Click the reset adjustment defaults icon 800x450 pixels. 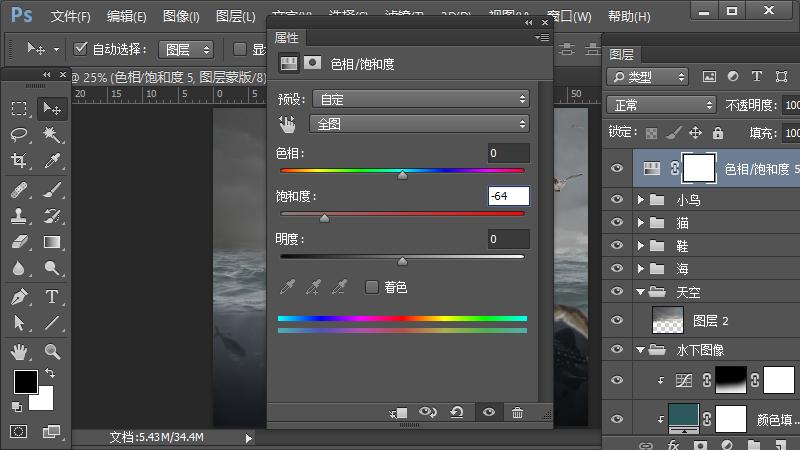457,412
